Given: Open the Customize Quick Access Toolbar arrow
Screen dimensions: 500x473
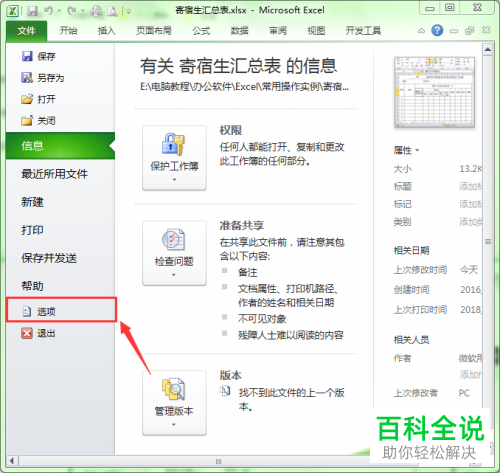Looking at the screenshot, I should 128,12.
